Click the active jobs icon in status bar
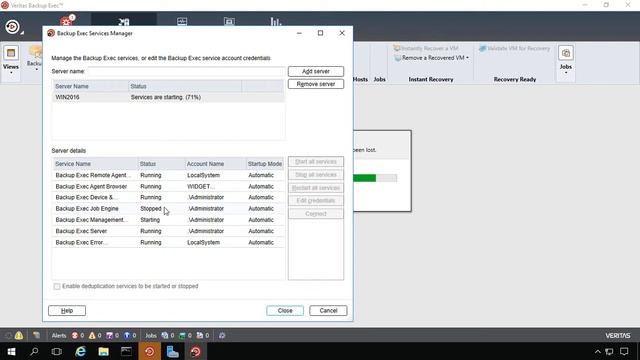 point(165,336)
